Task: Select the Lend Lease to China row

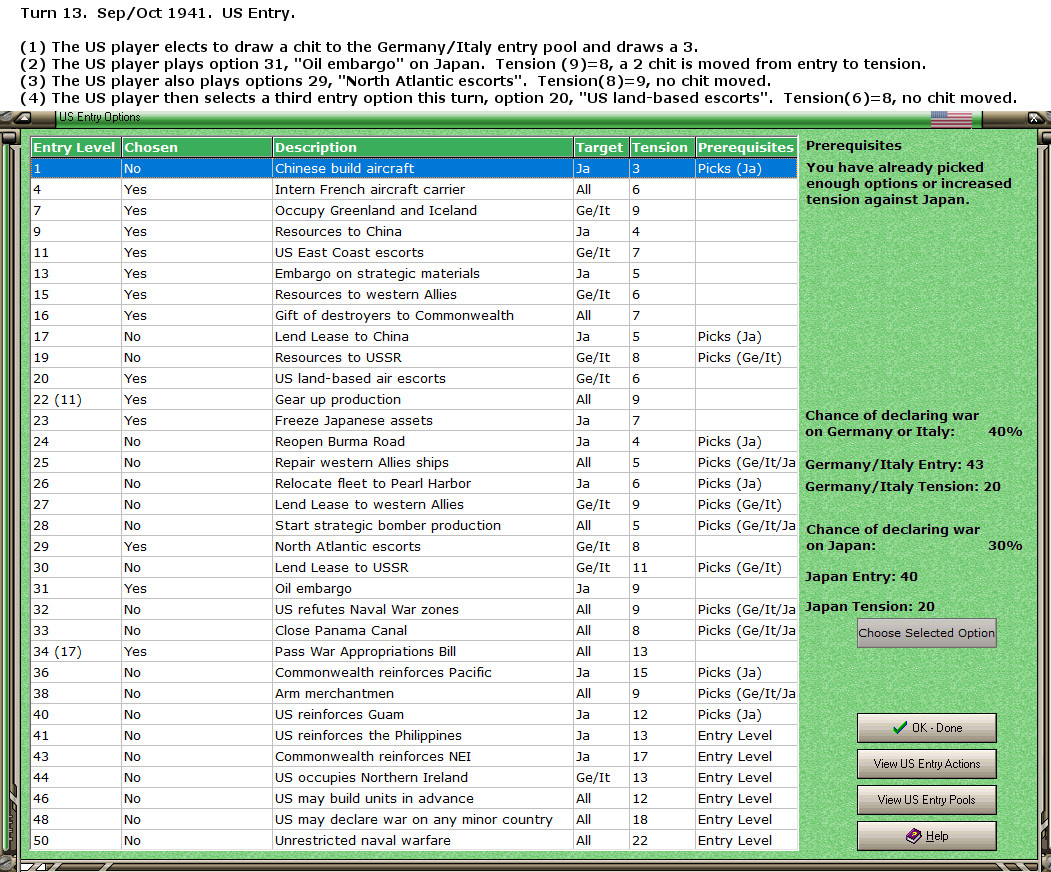Action: point(414,336)
